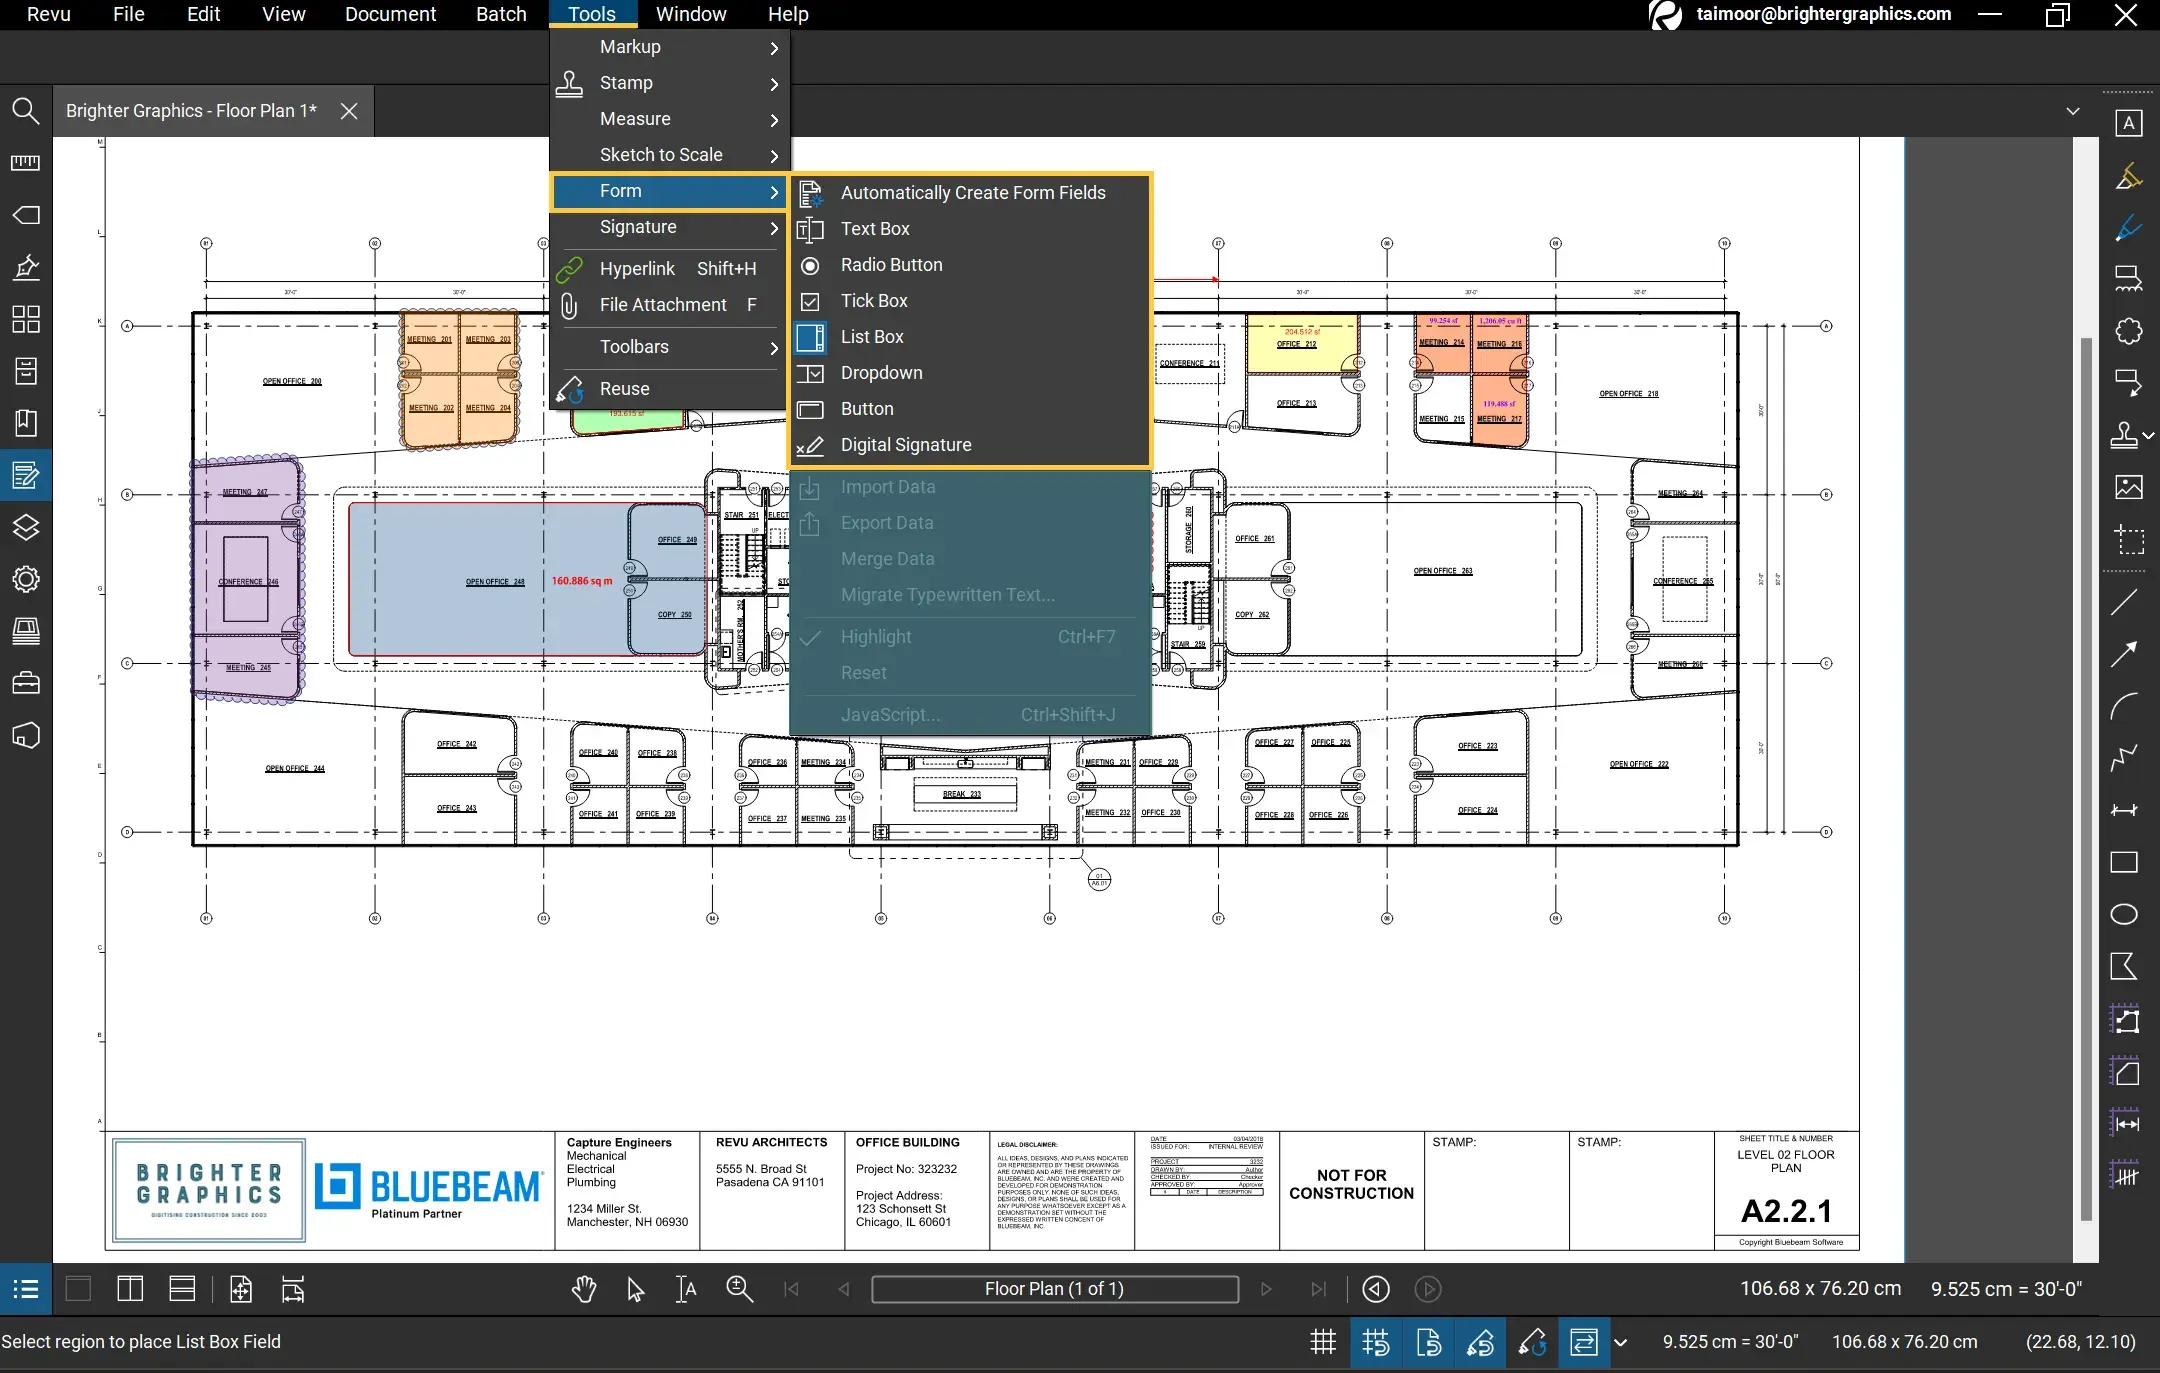Select the Ellipse tool in right toolbar
Viewport: 2160px width, 1373px height.
click(2124, 914)
